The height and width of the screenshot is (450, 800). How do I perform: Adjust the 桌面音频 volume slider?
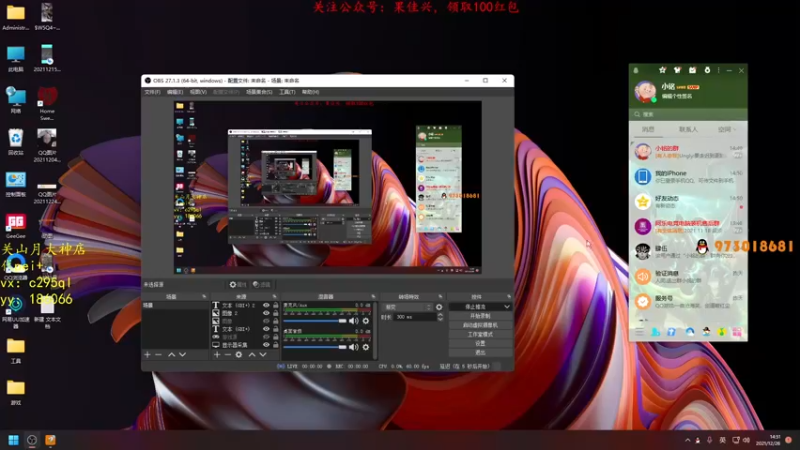pyautogui.click(x=314, y=347)
